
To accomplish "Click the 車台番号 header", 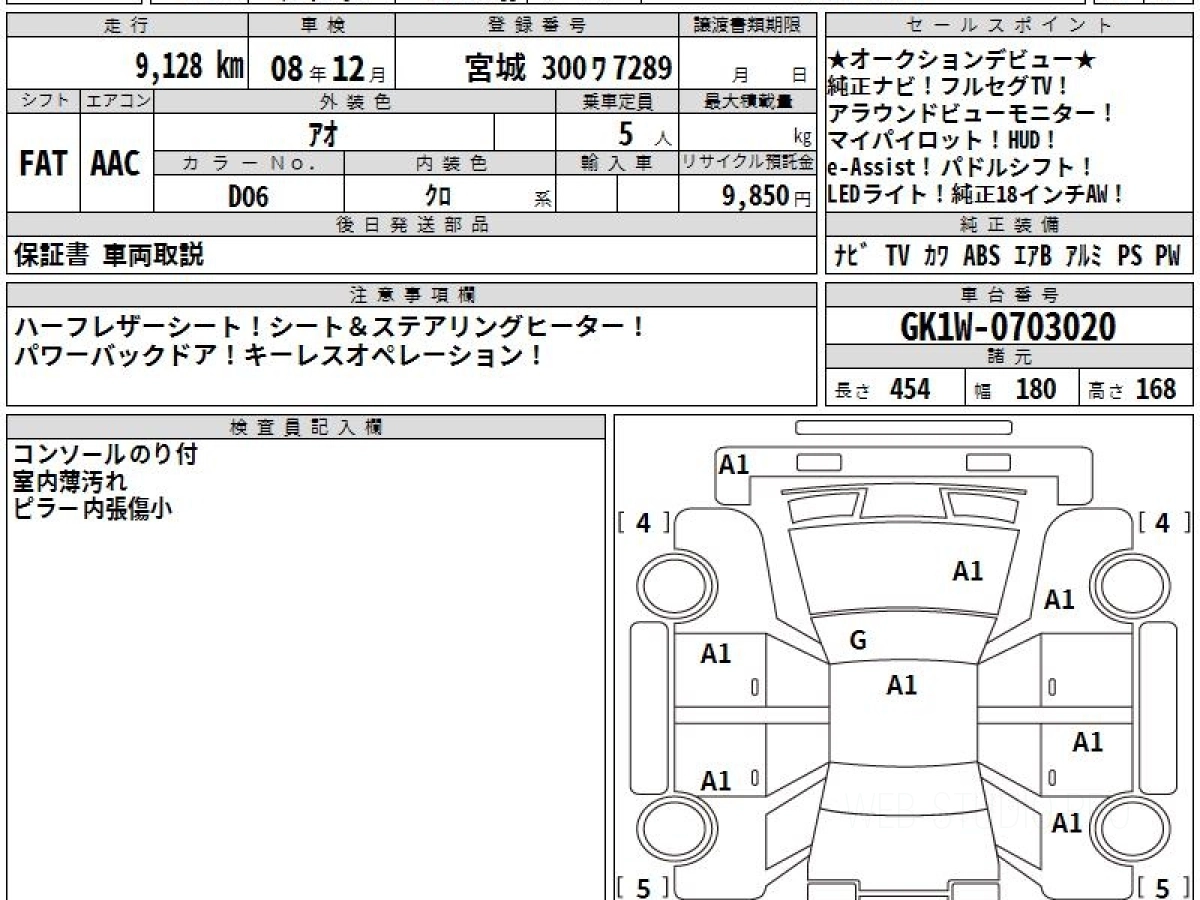I will (1010, 294).
